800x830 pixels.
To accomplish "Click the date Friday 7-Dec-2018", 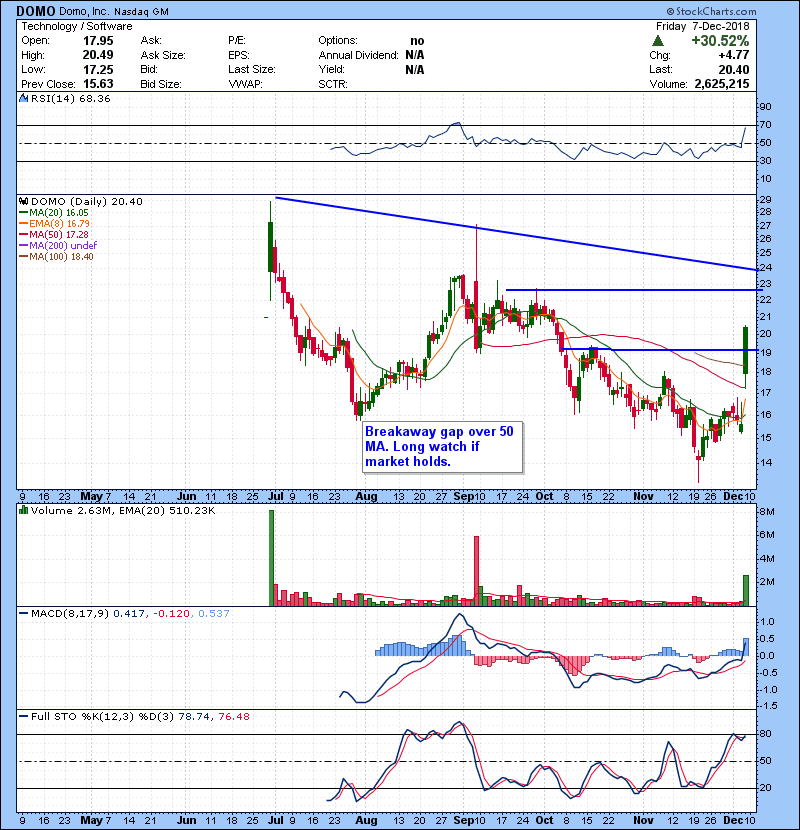I will point(703,26).
